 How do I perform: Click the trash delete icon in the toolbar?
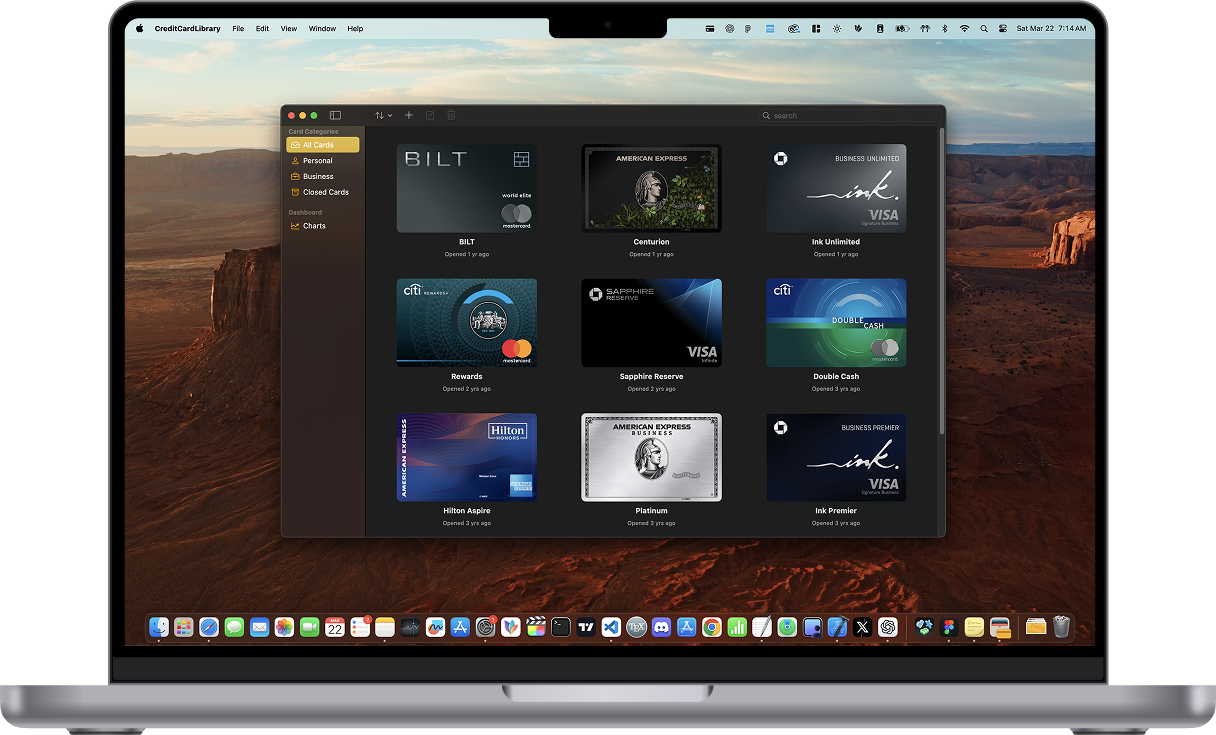[451, 115]
